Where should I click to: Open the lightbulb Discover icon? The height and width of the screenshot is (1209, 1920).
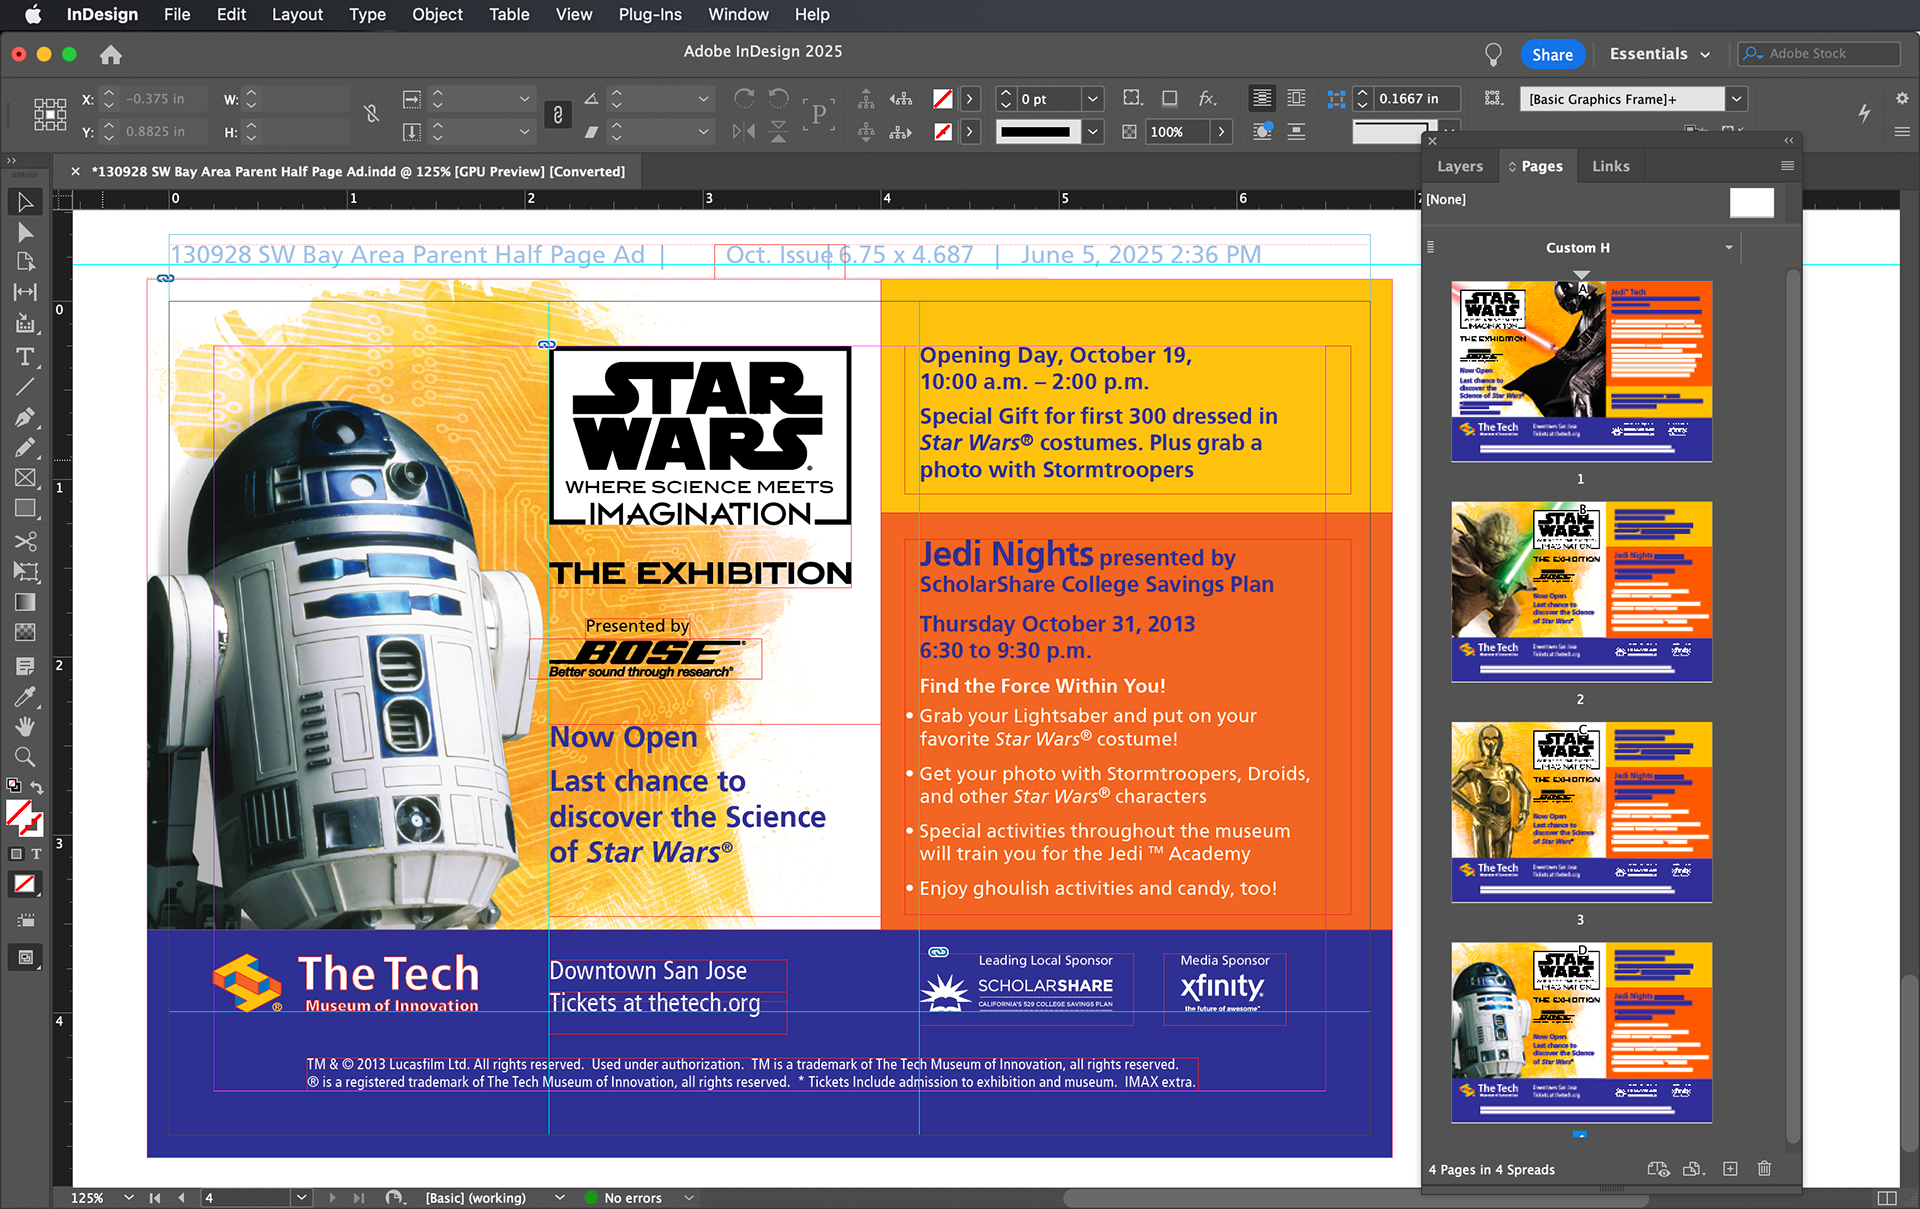[x=1493, y=54]
